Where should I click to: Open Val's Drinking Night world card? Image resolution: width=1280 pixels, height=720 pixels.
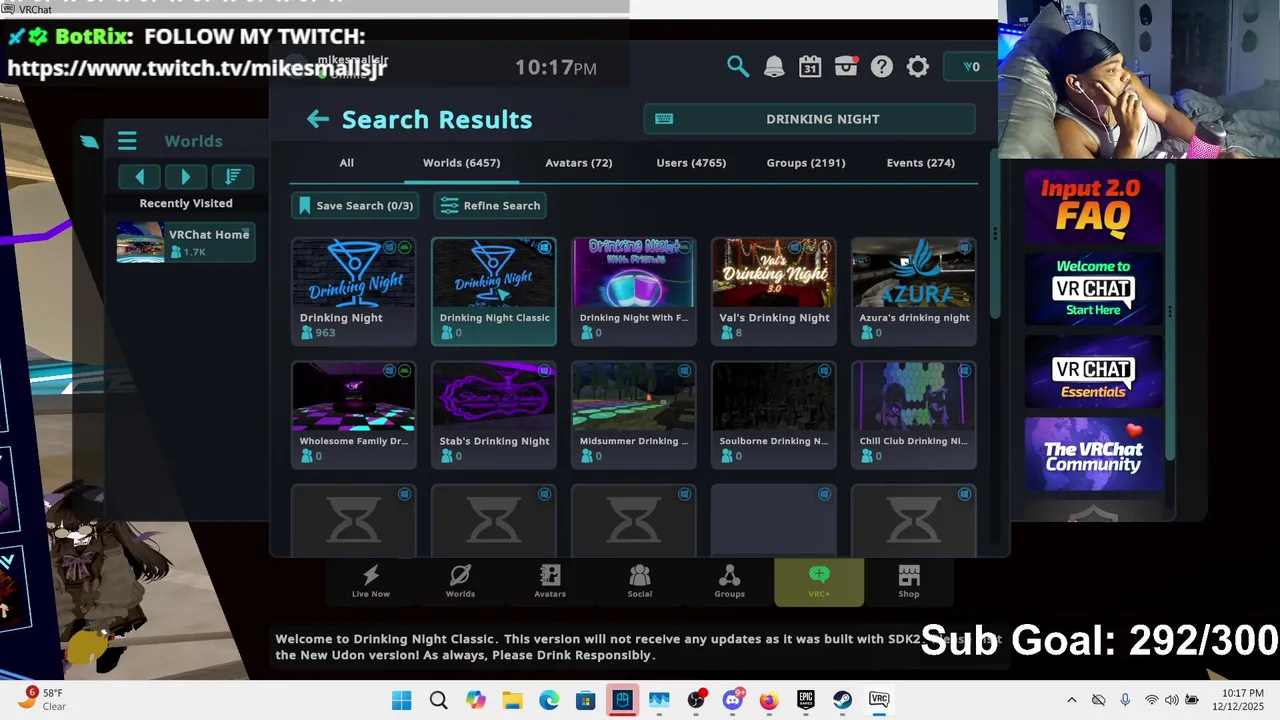tap(774, 291)
